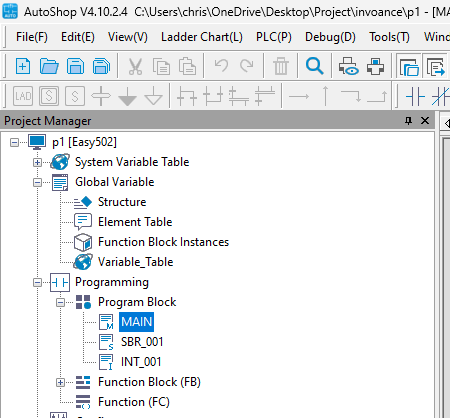Screen dimensions: 450x418
Task: Open the Tools(T) menu
Action: point(389,37)
